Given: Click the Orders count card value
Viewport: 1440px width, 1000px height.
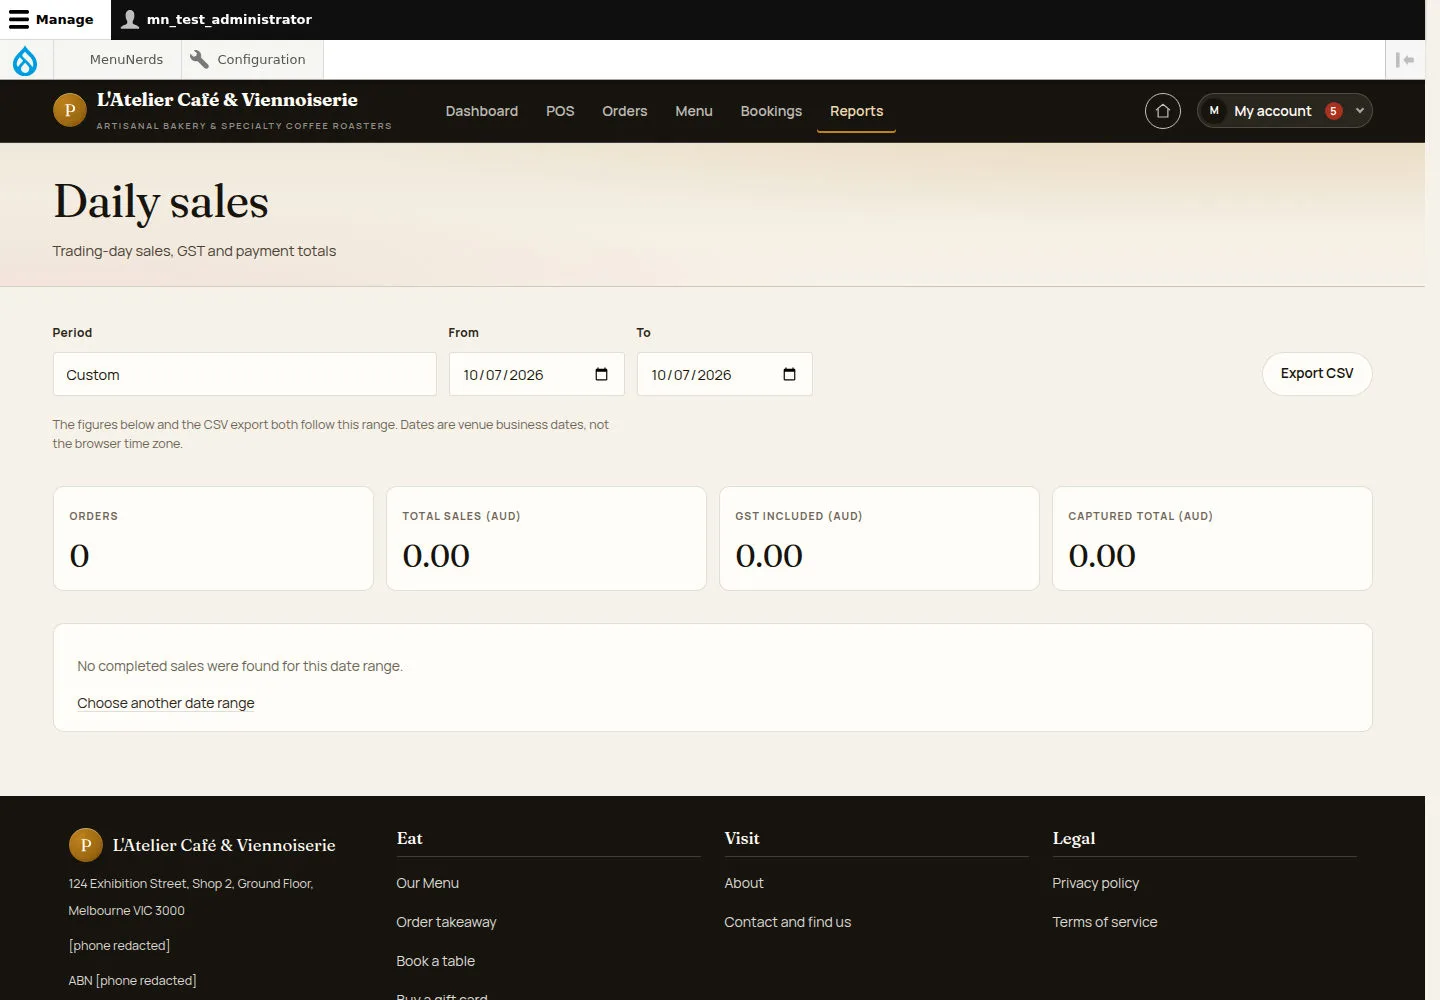Looking at the screenshot, I should tap(80, 556).
